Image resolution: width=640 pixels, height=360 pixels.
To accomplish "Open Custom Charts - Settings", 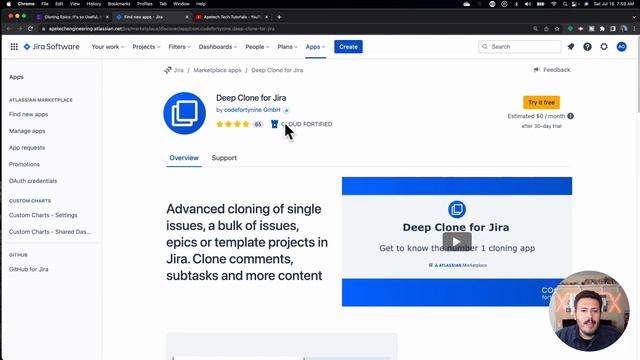I will coord(43,215).
